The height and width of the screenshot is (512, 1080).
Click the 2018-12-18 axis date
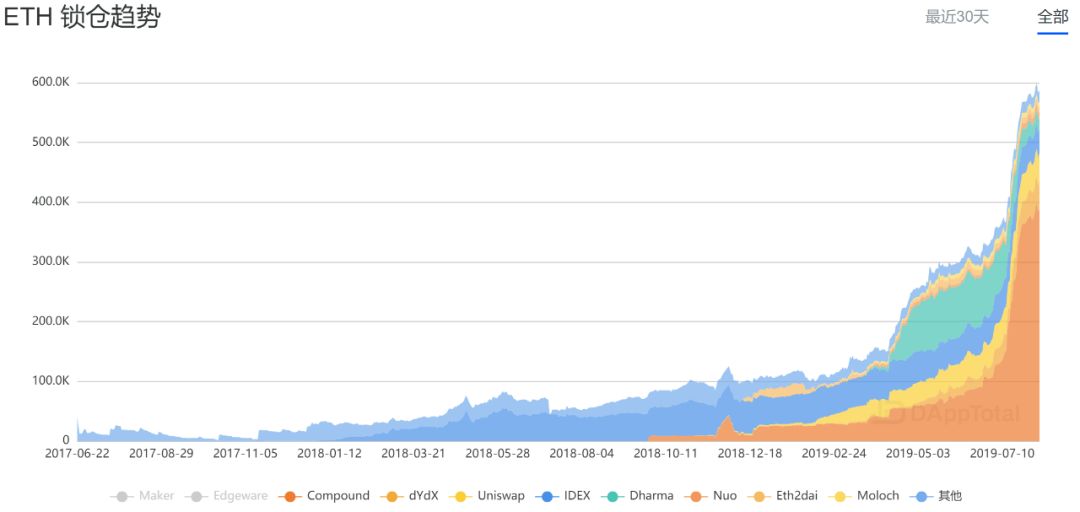pos(749,453)
